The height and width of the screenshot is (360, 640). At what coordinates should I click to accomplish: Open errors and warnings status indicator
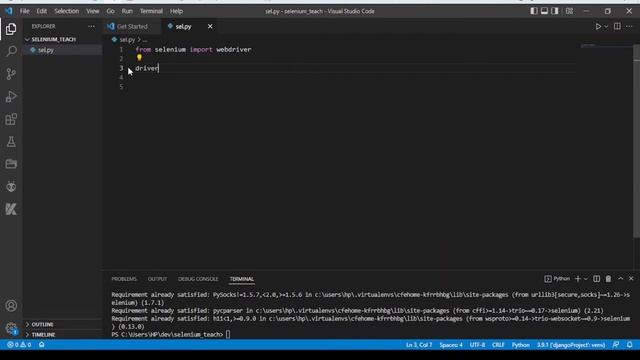point(19,345)
